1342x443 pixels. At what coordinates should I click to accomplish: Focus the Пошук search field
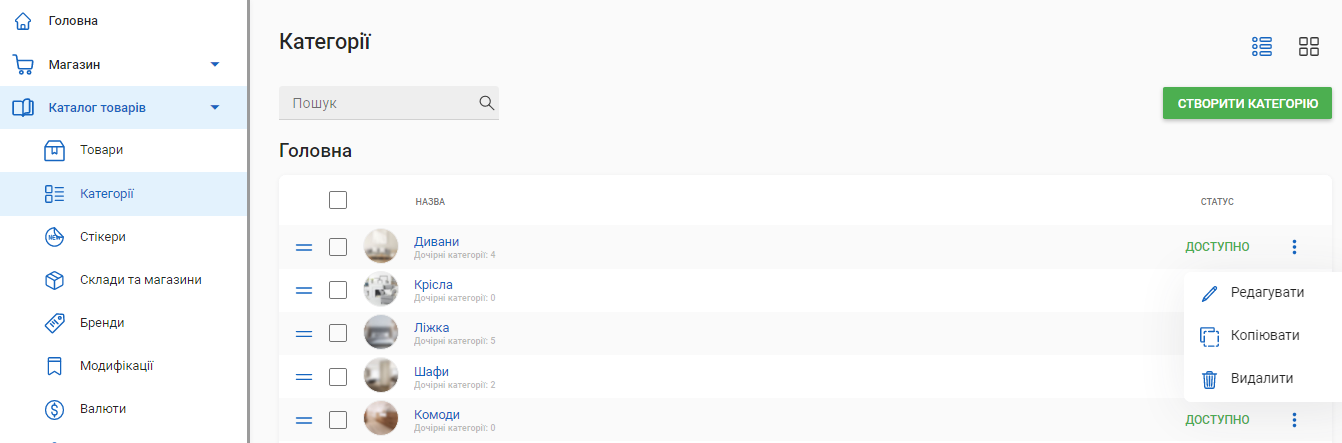pyautogui.click(x=380, y=103)
